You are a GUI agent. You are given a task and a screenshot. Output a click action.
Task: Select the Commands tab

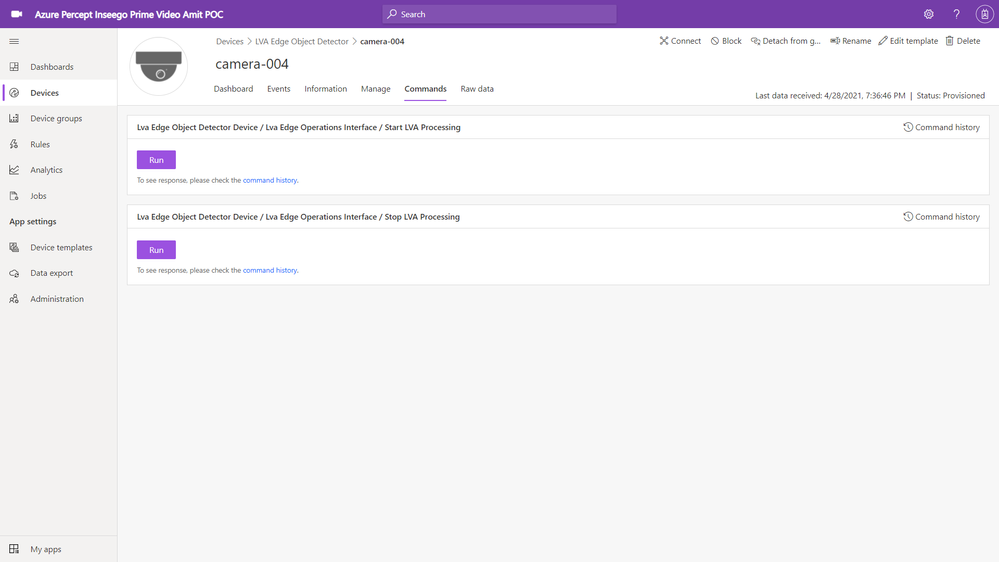tap(425, 89)
